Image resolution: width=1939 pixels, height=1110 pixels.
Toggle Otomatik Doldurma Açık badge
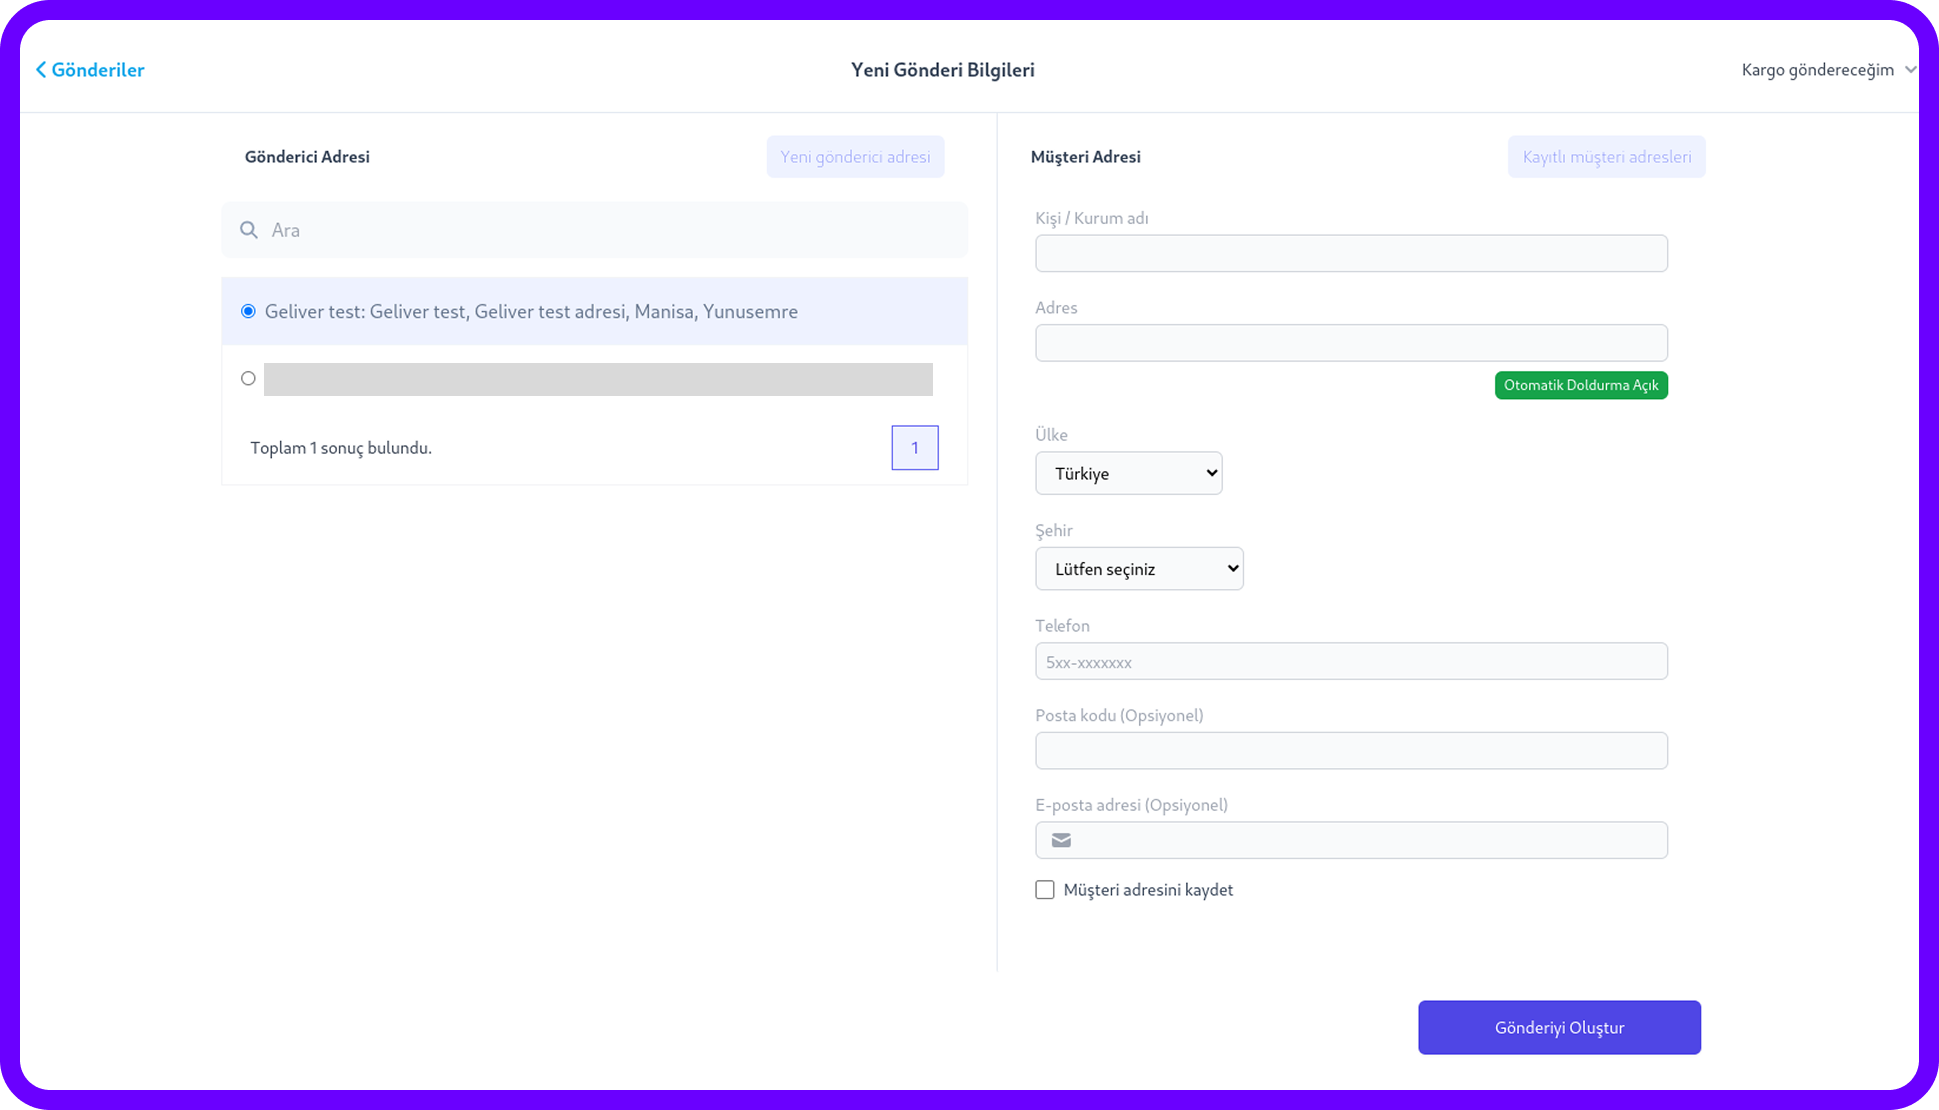(x=1580, y=385)
